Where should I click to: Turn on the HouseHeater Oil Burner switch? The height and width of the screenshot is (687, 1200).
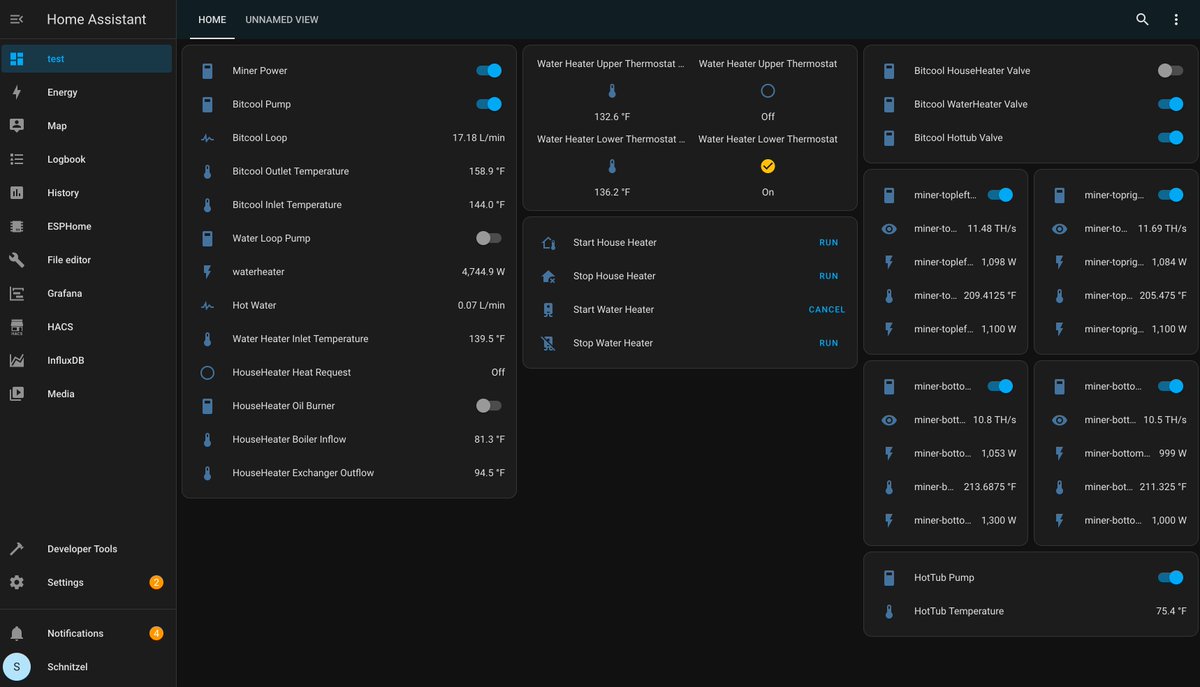click(x=489, y=405)
